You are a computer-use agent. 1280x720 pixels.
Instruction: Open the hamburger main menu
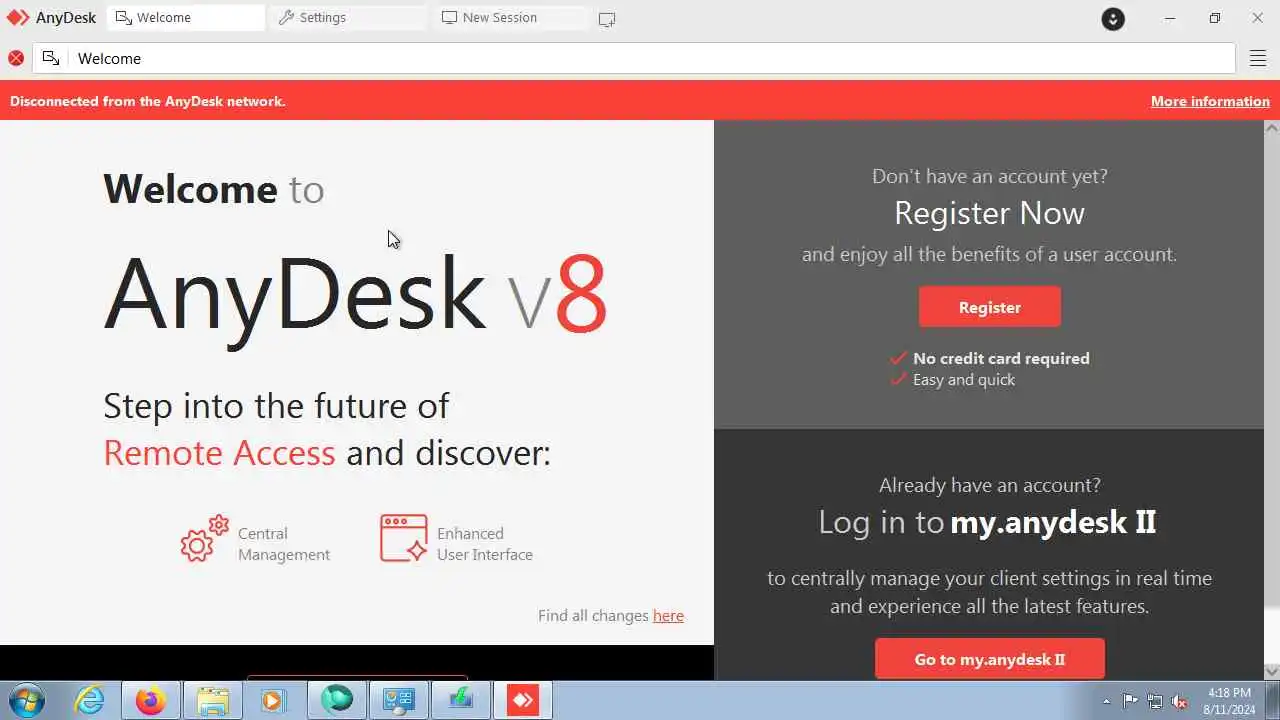tap(1258, 58)
